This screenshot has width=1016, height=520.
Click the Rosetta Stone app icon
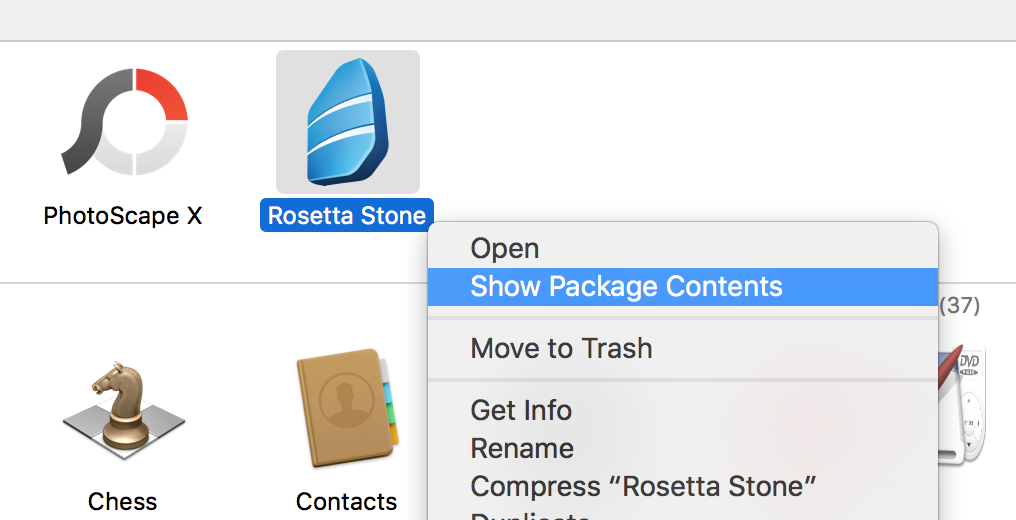coord(348,122)
